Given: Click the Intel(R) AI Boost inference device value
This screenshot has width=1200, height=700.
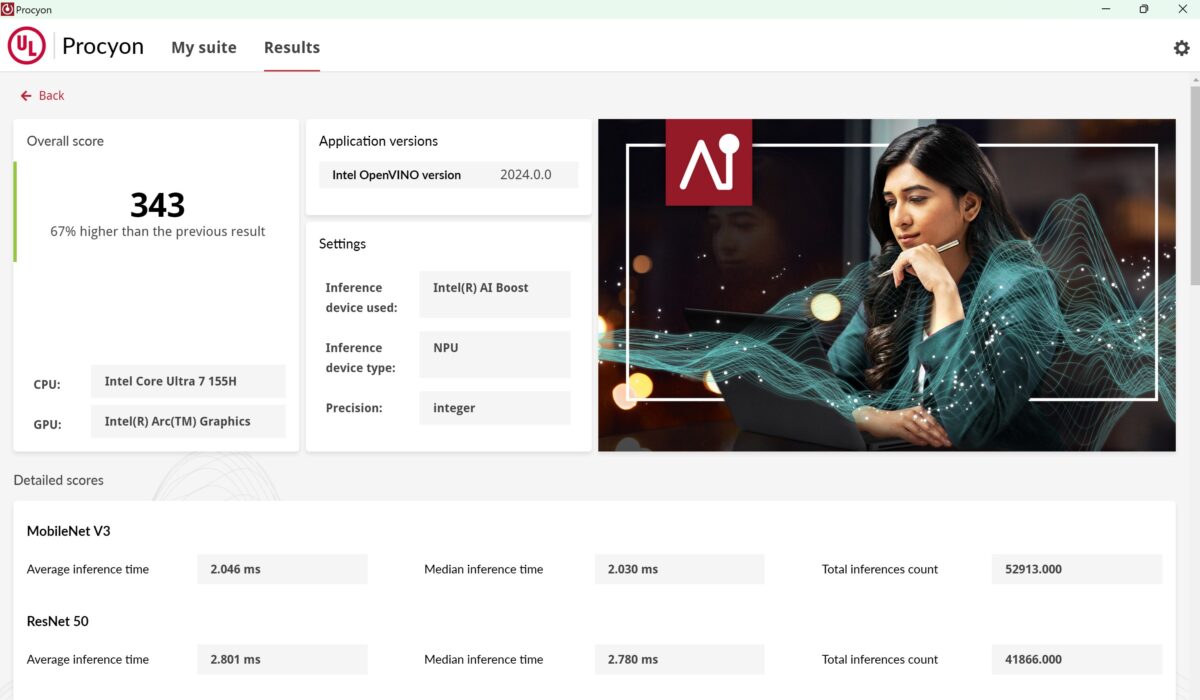Looking at the screenshot, I should (x=495, y=294).
